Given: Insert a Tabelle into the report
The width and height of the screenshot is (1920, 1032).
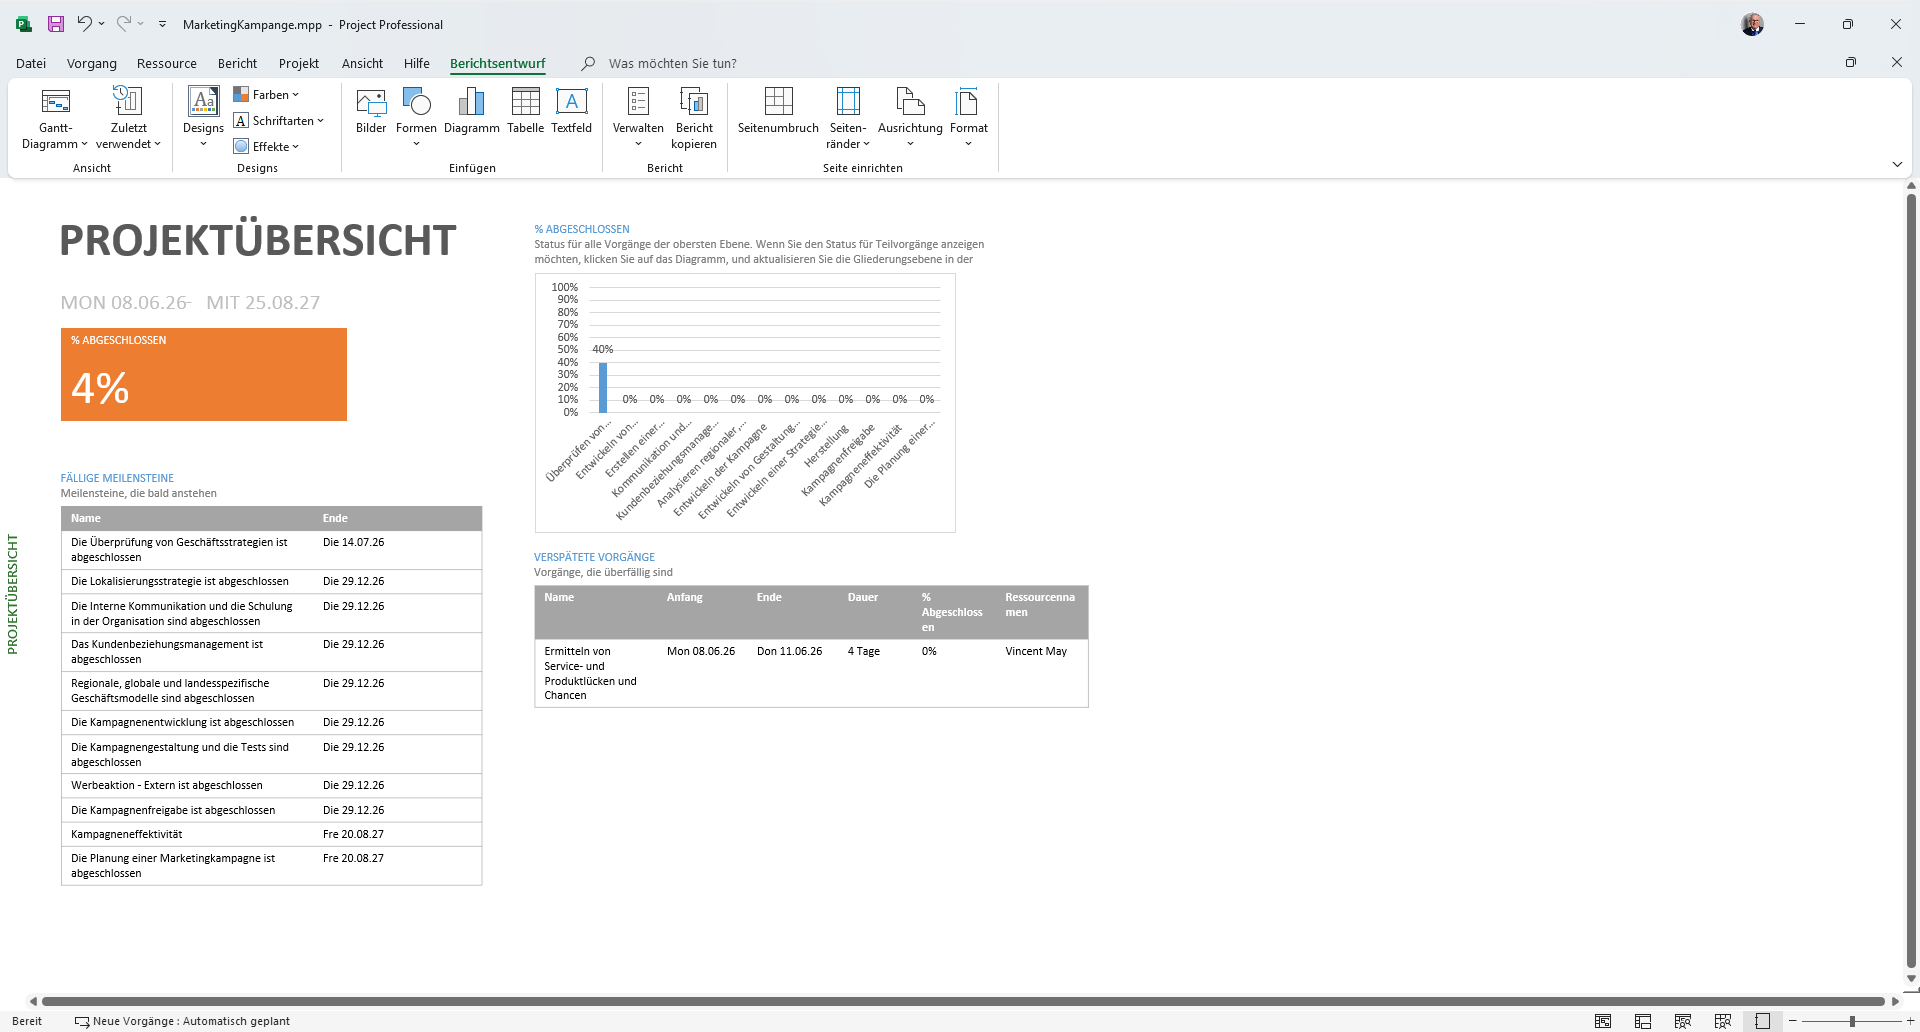Looking at the screenshot, I should 525,111.
